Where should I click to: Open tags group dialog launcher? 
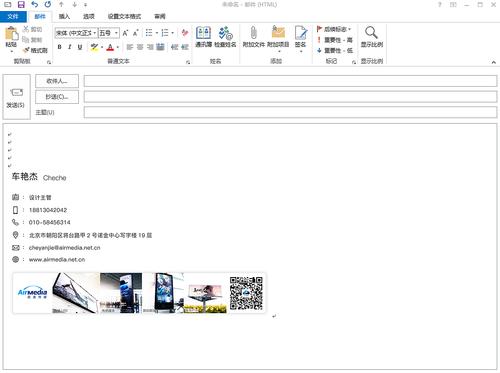point(354,62)
